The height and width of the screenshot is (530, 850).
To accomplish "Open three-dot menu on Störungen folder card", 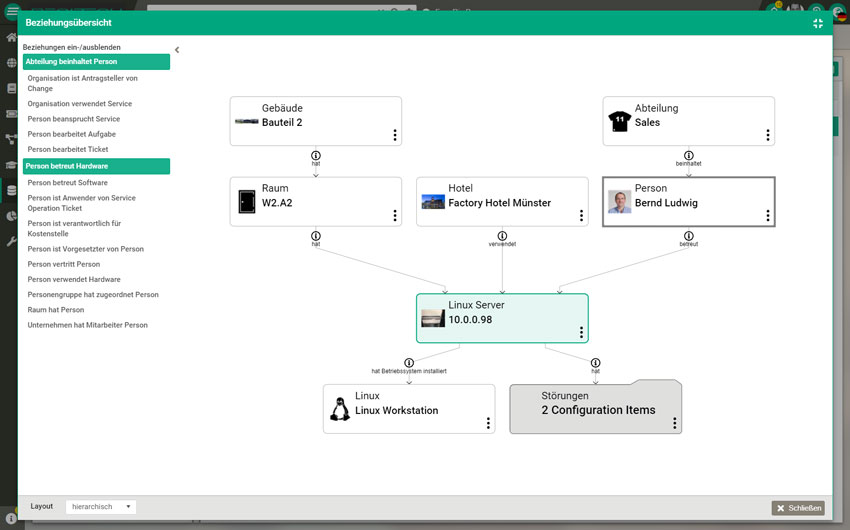I will (x=674, y=423).
